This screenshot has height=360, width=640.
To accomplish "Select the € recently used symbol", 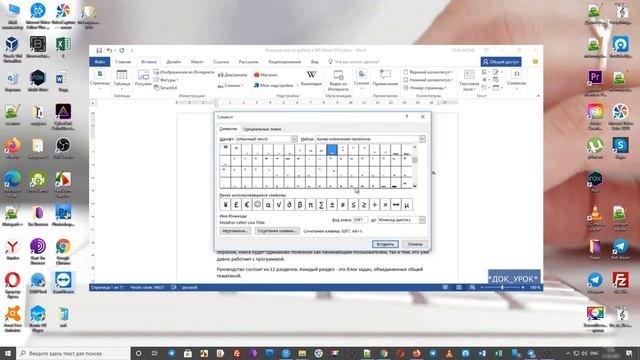I will pyautogui.click(x=247, y=204).
